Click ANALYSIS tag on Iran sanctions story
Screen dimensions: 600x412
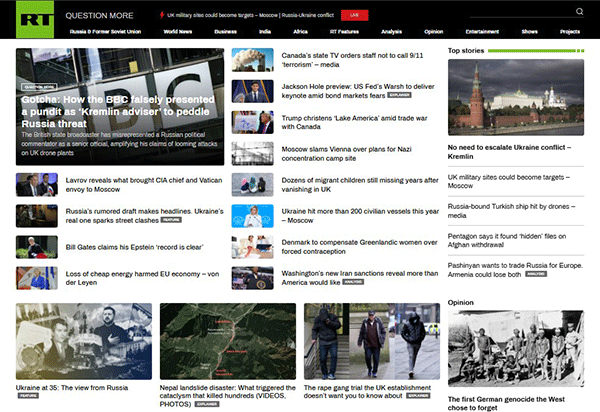353,282
